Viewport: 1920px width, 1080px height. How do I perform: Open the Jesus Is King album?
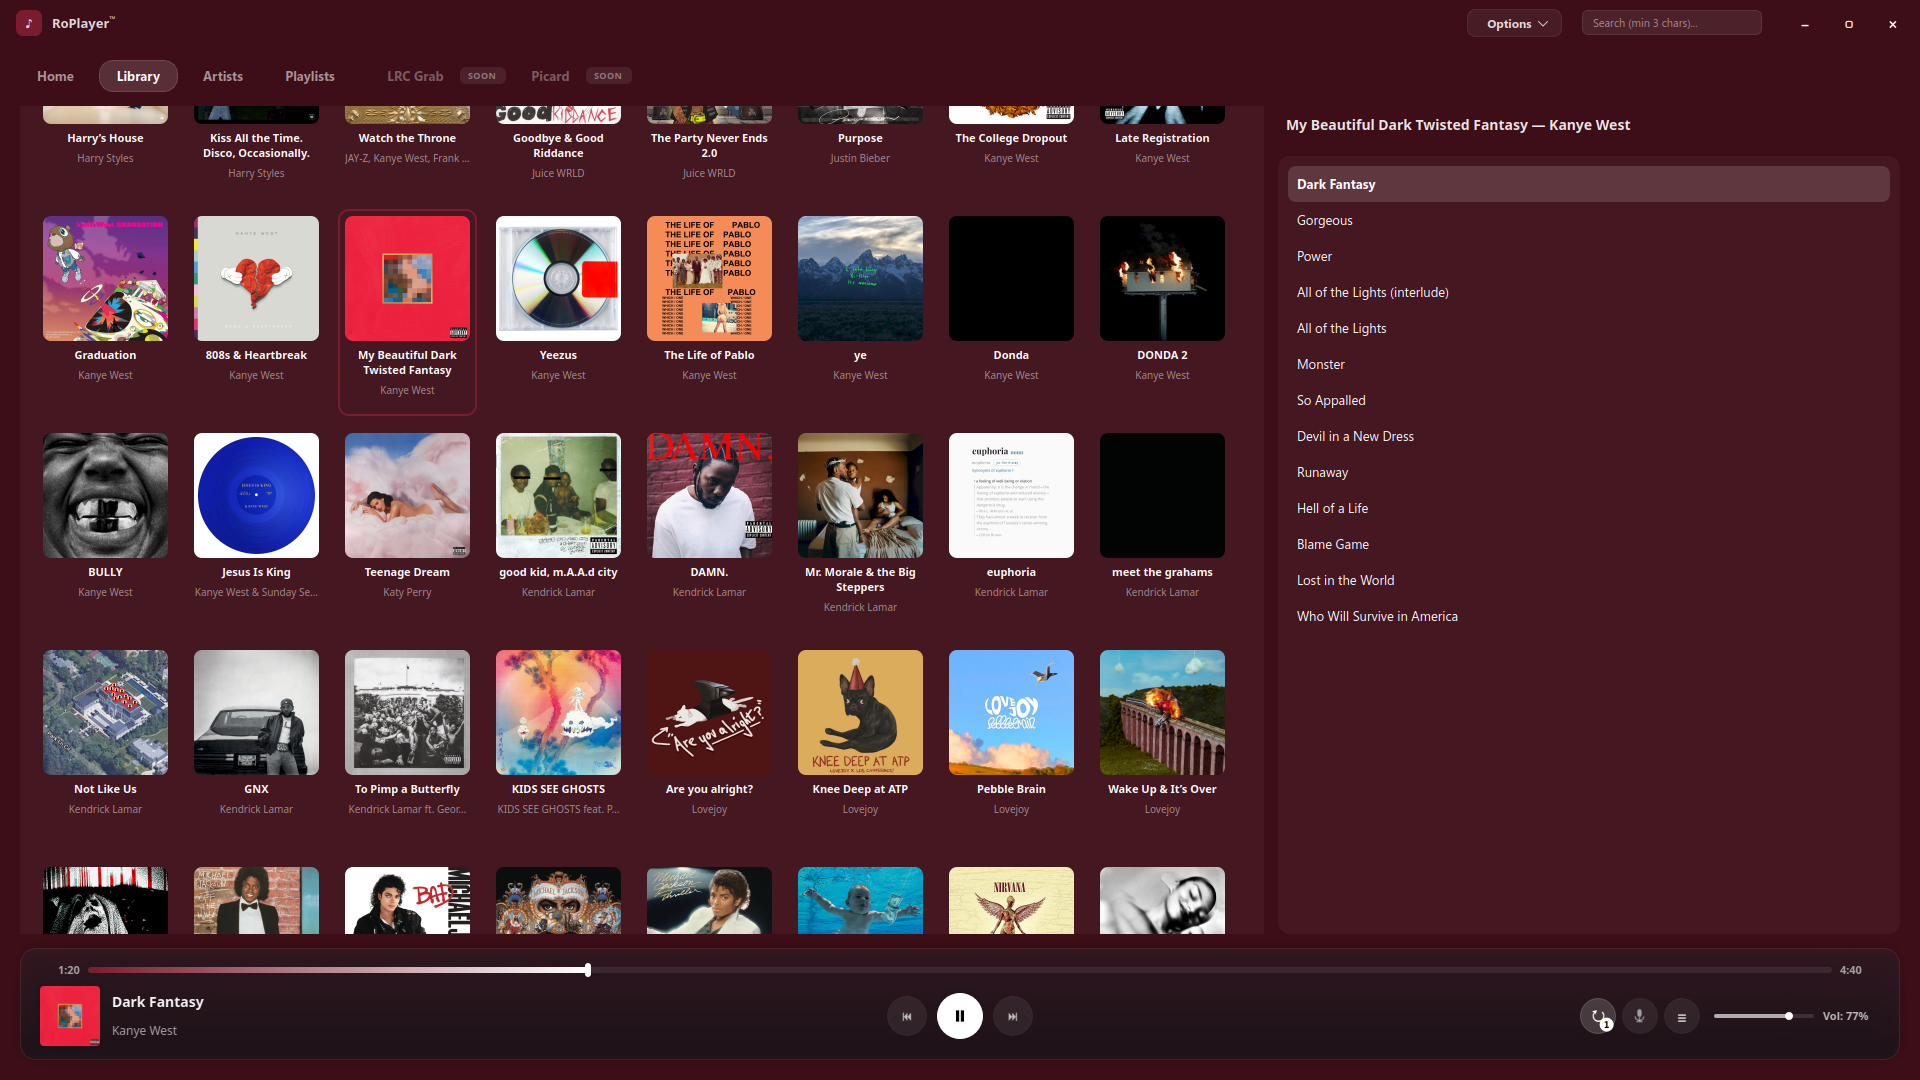pyautogui.click(x=256, y=495)
